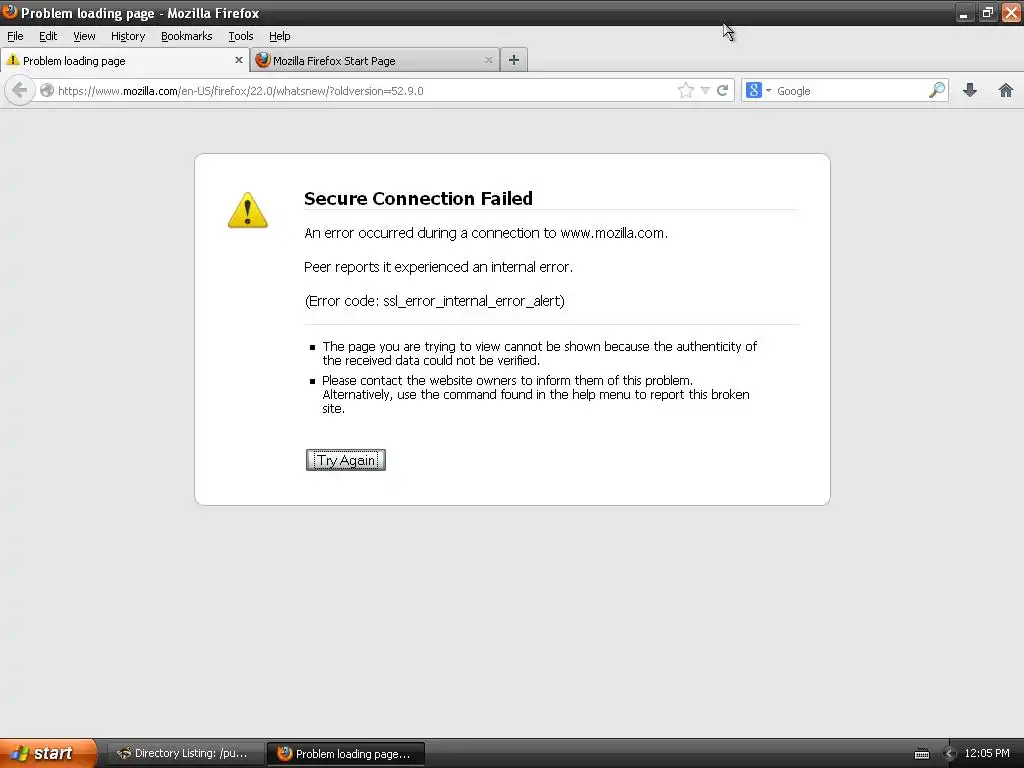
Task: Click the Try Again button
Action: pyautogui.click(x=345, y=460)
